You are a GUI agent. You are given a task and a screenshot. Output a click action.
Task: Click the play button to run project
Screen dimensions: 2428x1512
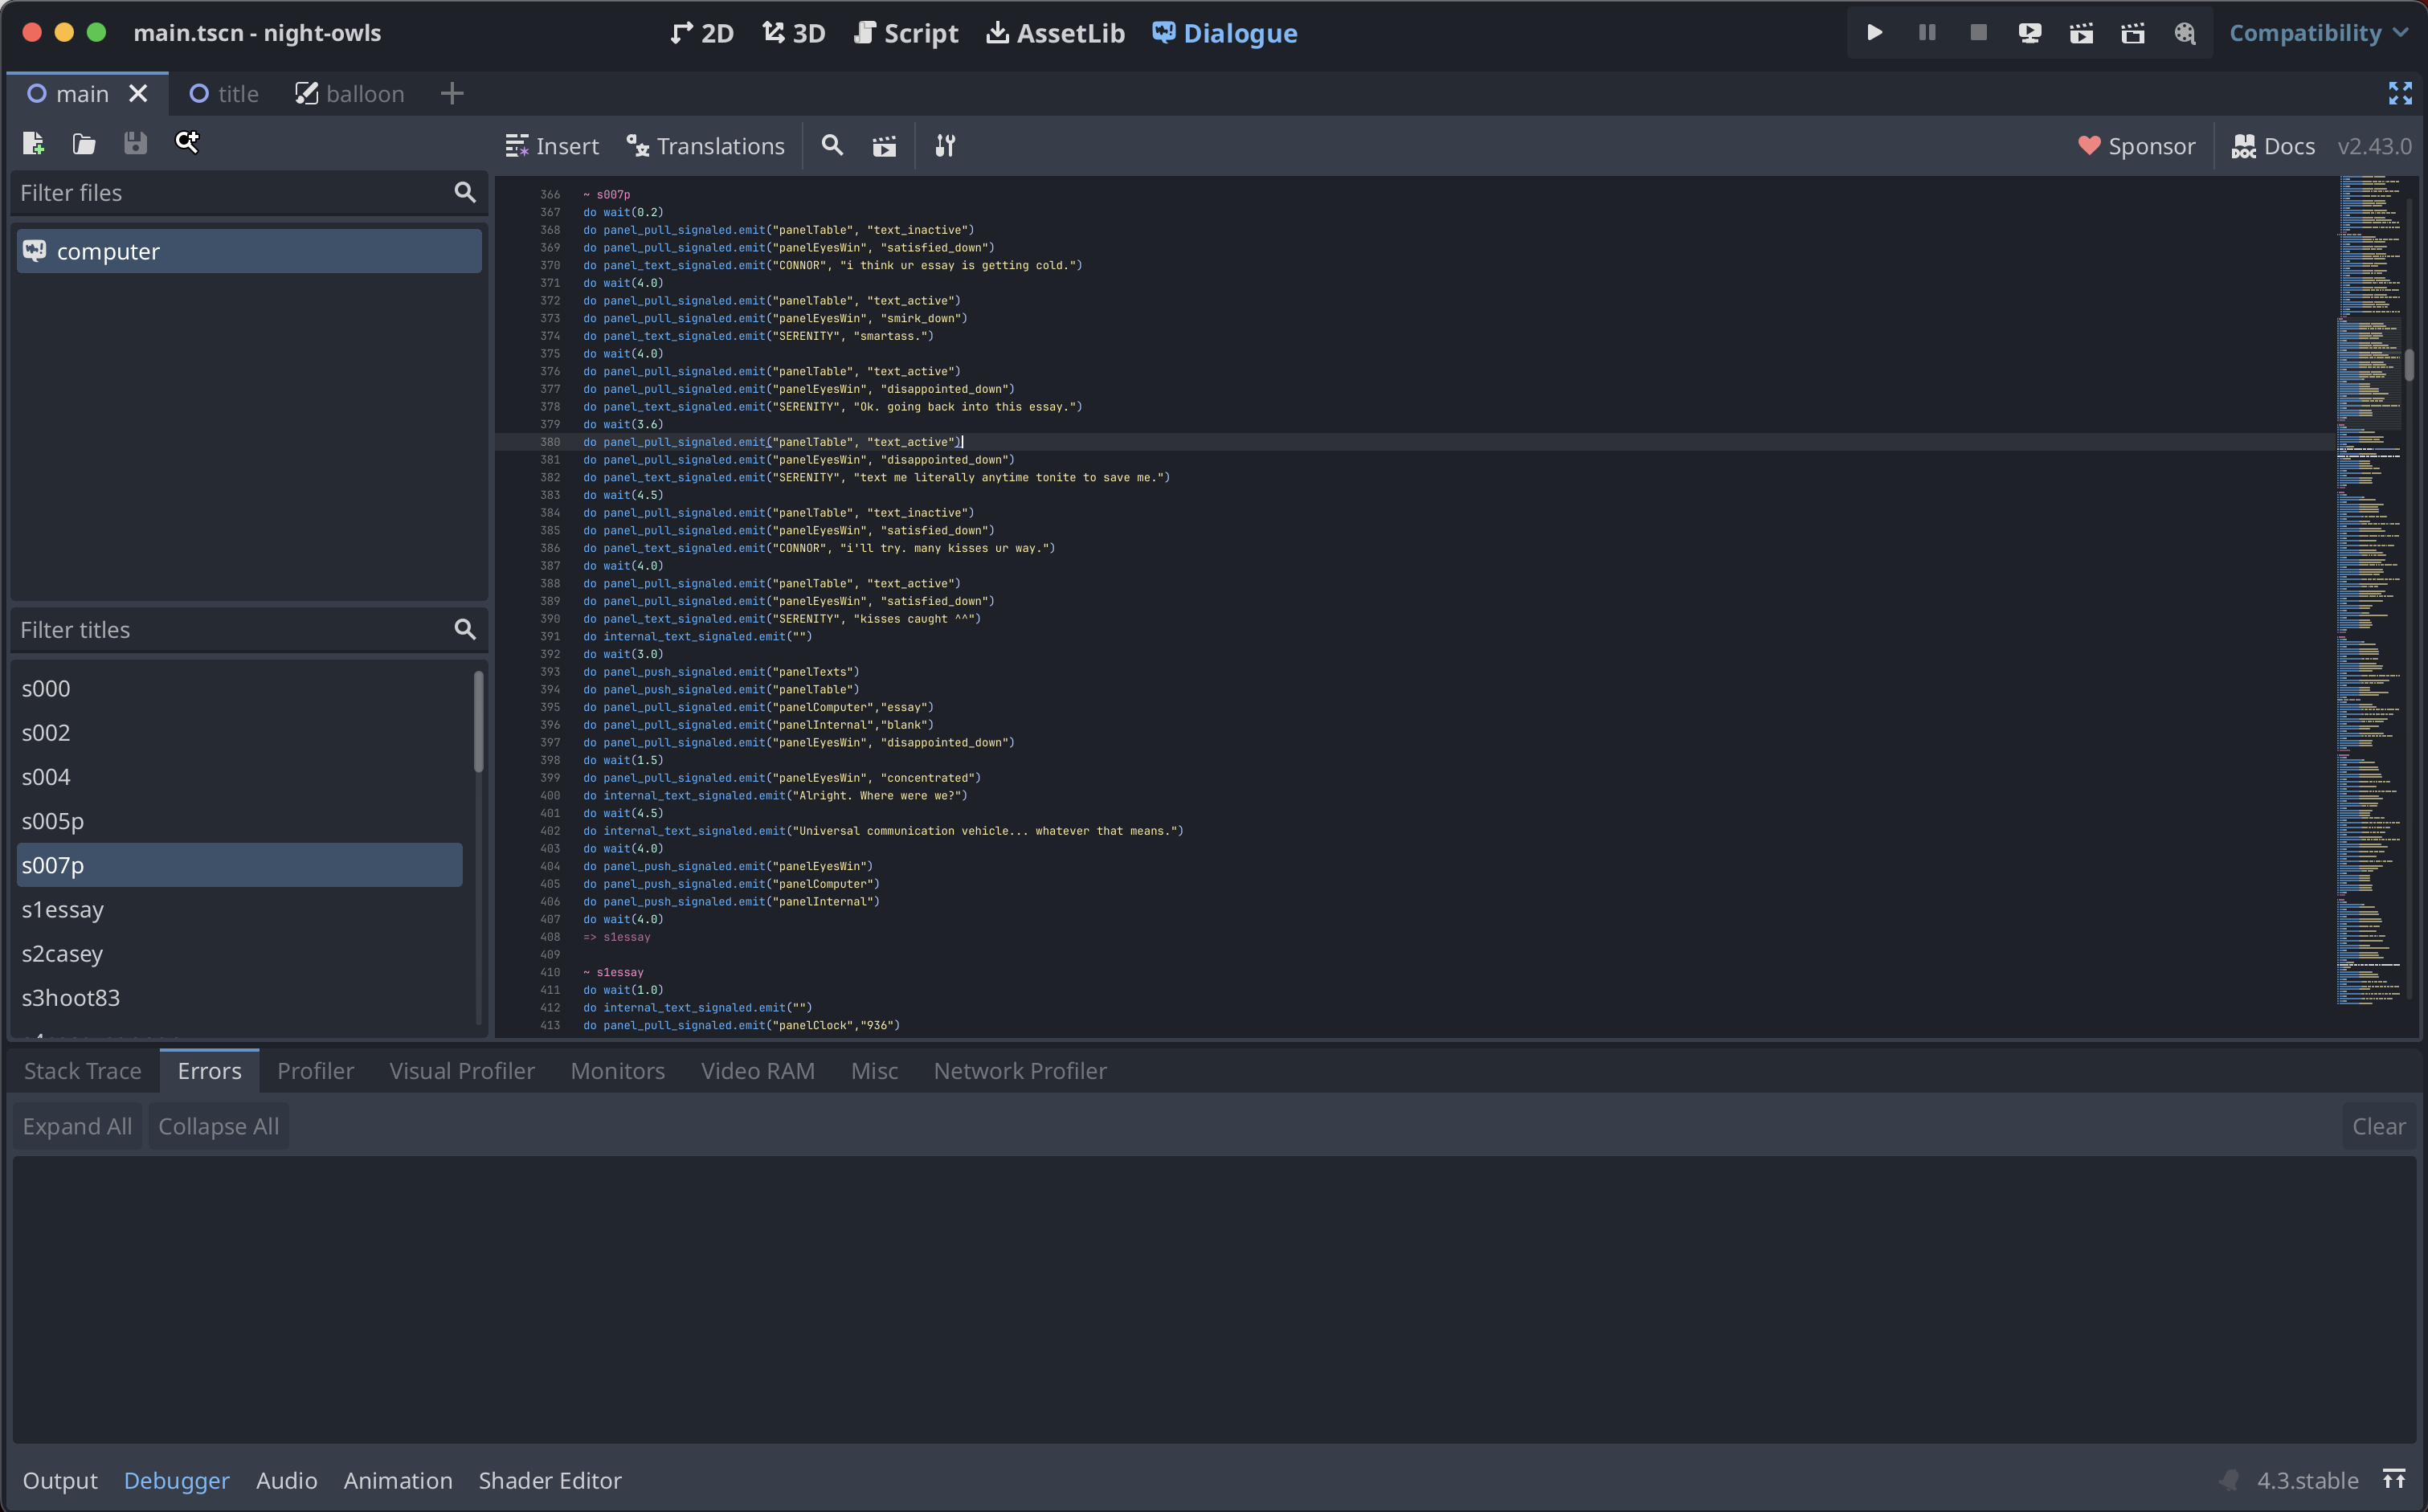[x=1874, y=31]
